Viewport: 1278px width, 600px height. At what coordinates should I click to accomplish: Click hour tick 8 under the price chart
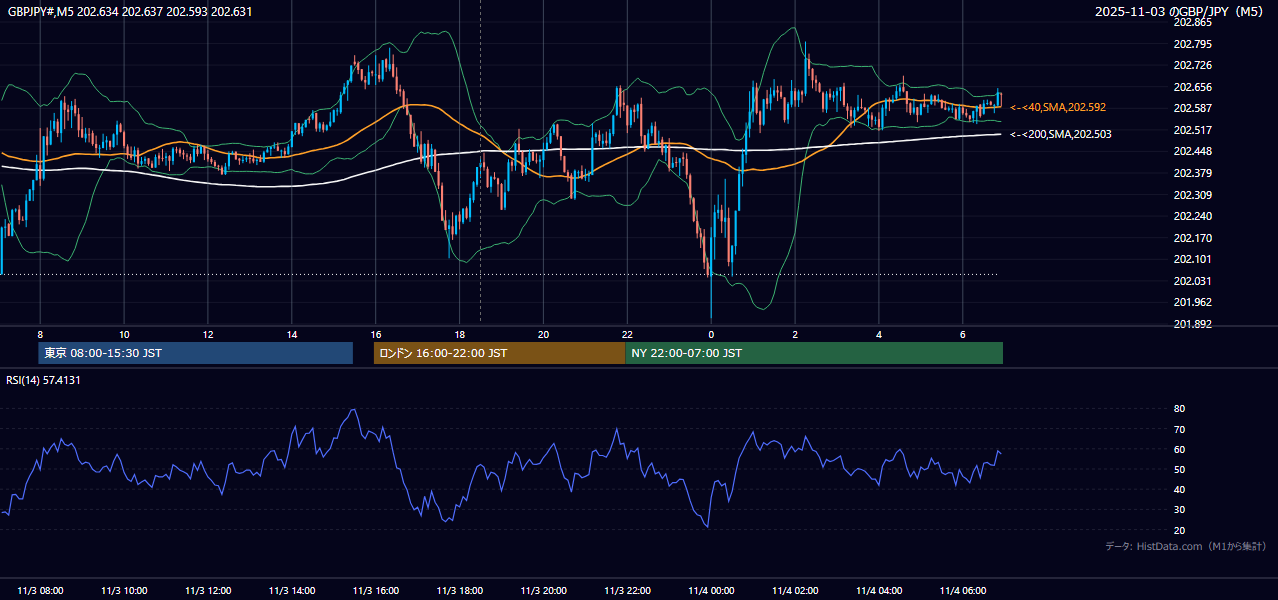click(40, 334)
